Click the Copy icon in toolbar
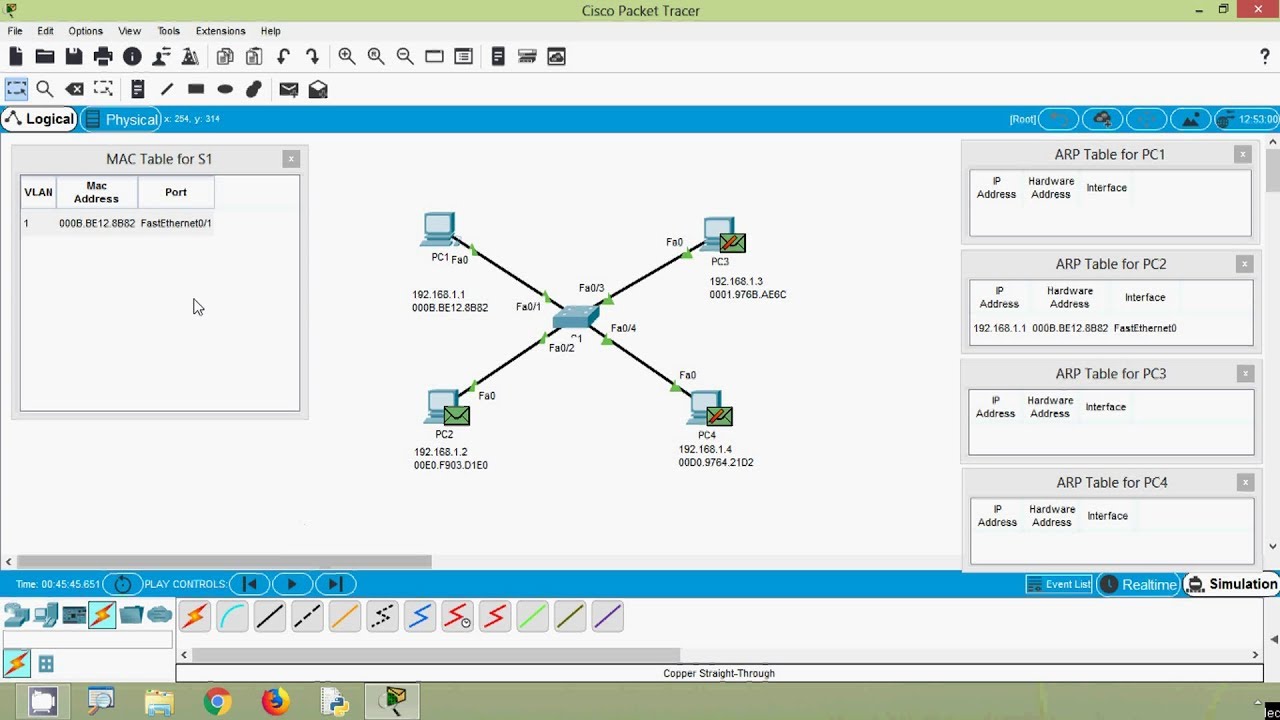This screenshot has height=720, width=1280. coord(225,57)
